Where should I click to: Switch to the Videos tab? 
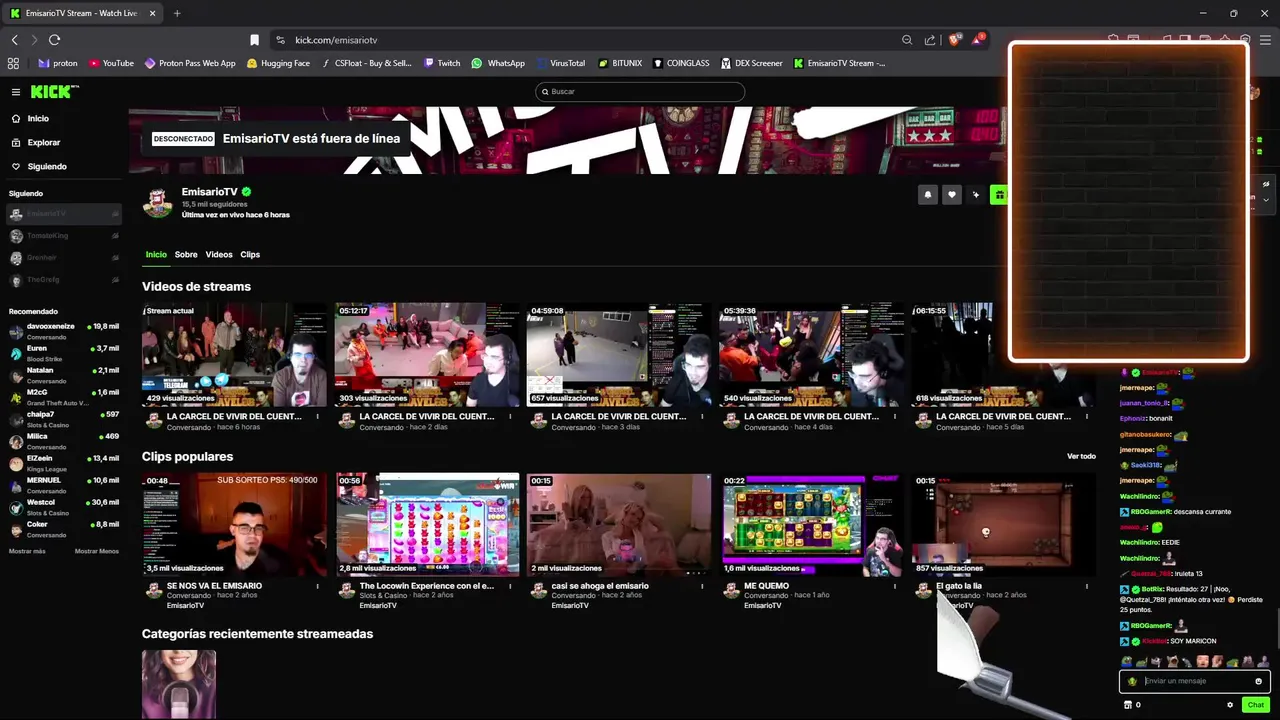click(x=219, y=254)
